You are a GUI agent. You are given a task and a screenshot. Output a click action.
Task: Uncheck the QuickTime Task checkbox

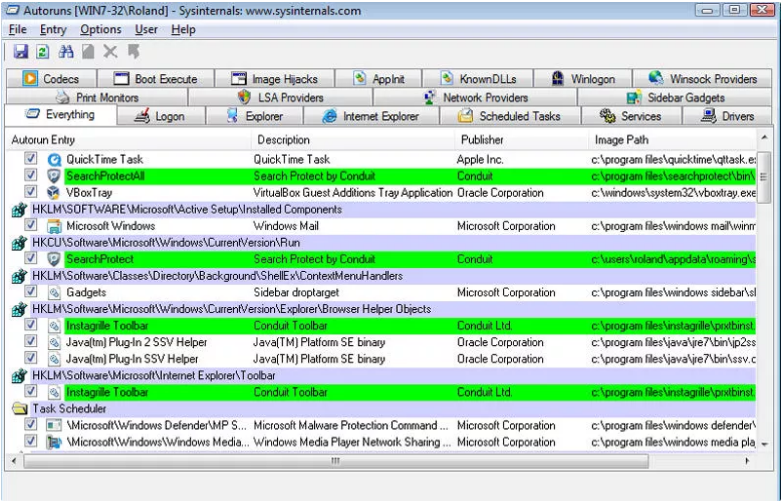click(x=31, y=158)
